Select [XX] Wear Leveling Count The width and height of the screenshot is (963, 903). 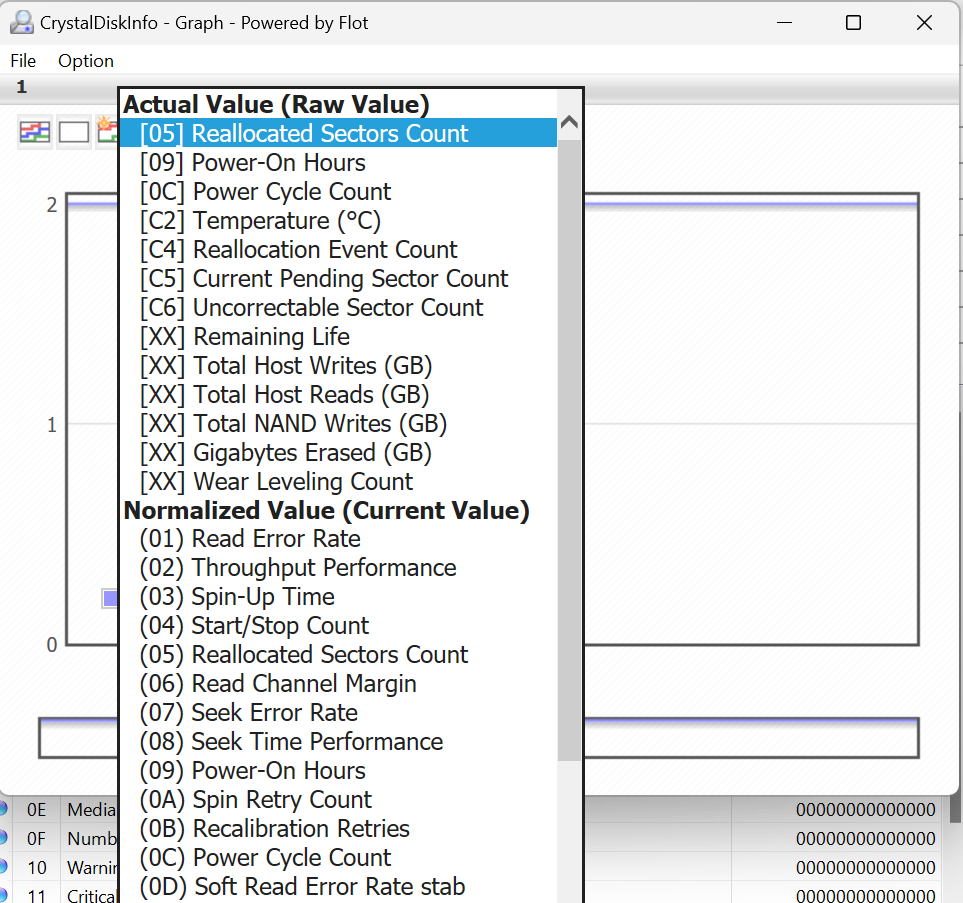coord(338,482)
